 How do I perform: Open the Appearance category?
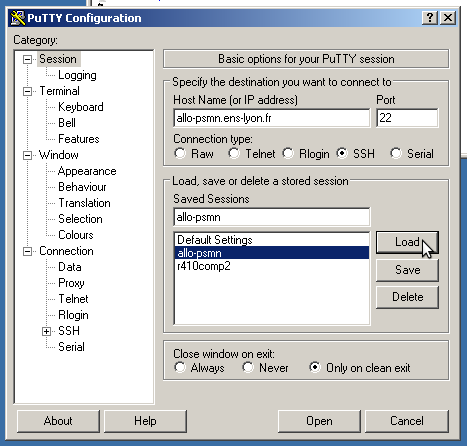point(87,171)
